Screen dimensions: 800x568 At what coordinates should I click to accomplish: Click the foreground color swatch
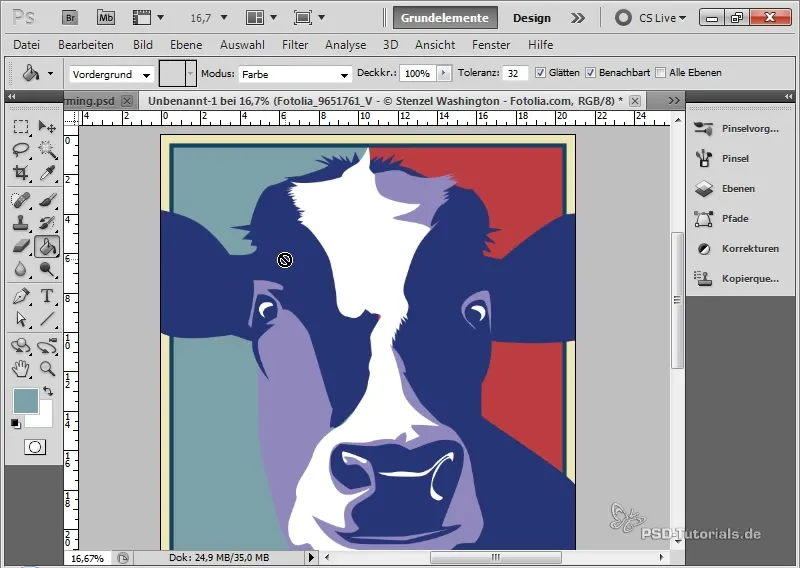(26, 401)
